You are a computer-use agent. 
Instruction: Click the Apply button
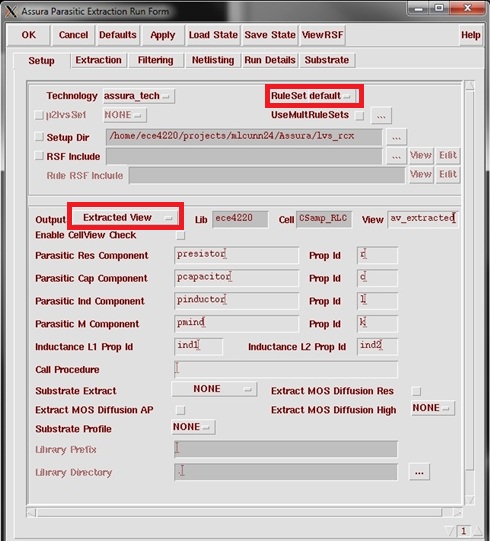[x=163, y=35]
